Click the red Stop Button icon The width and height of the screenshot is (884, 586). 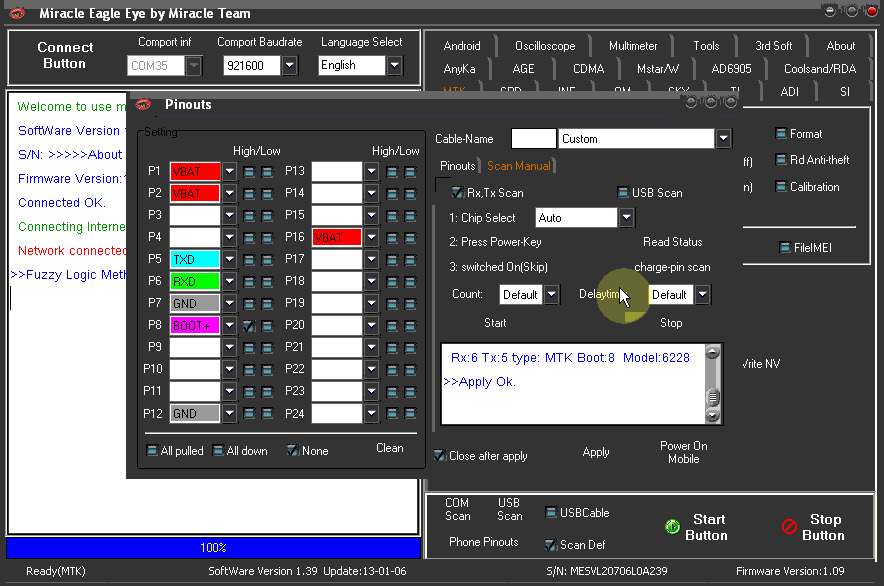tap(789, 527)
